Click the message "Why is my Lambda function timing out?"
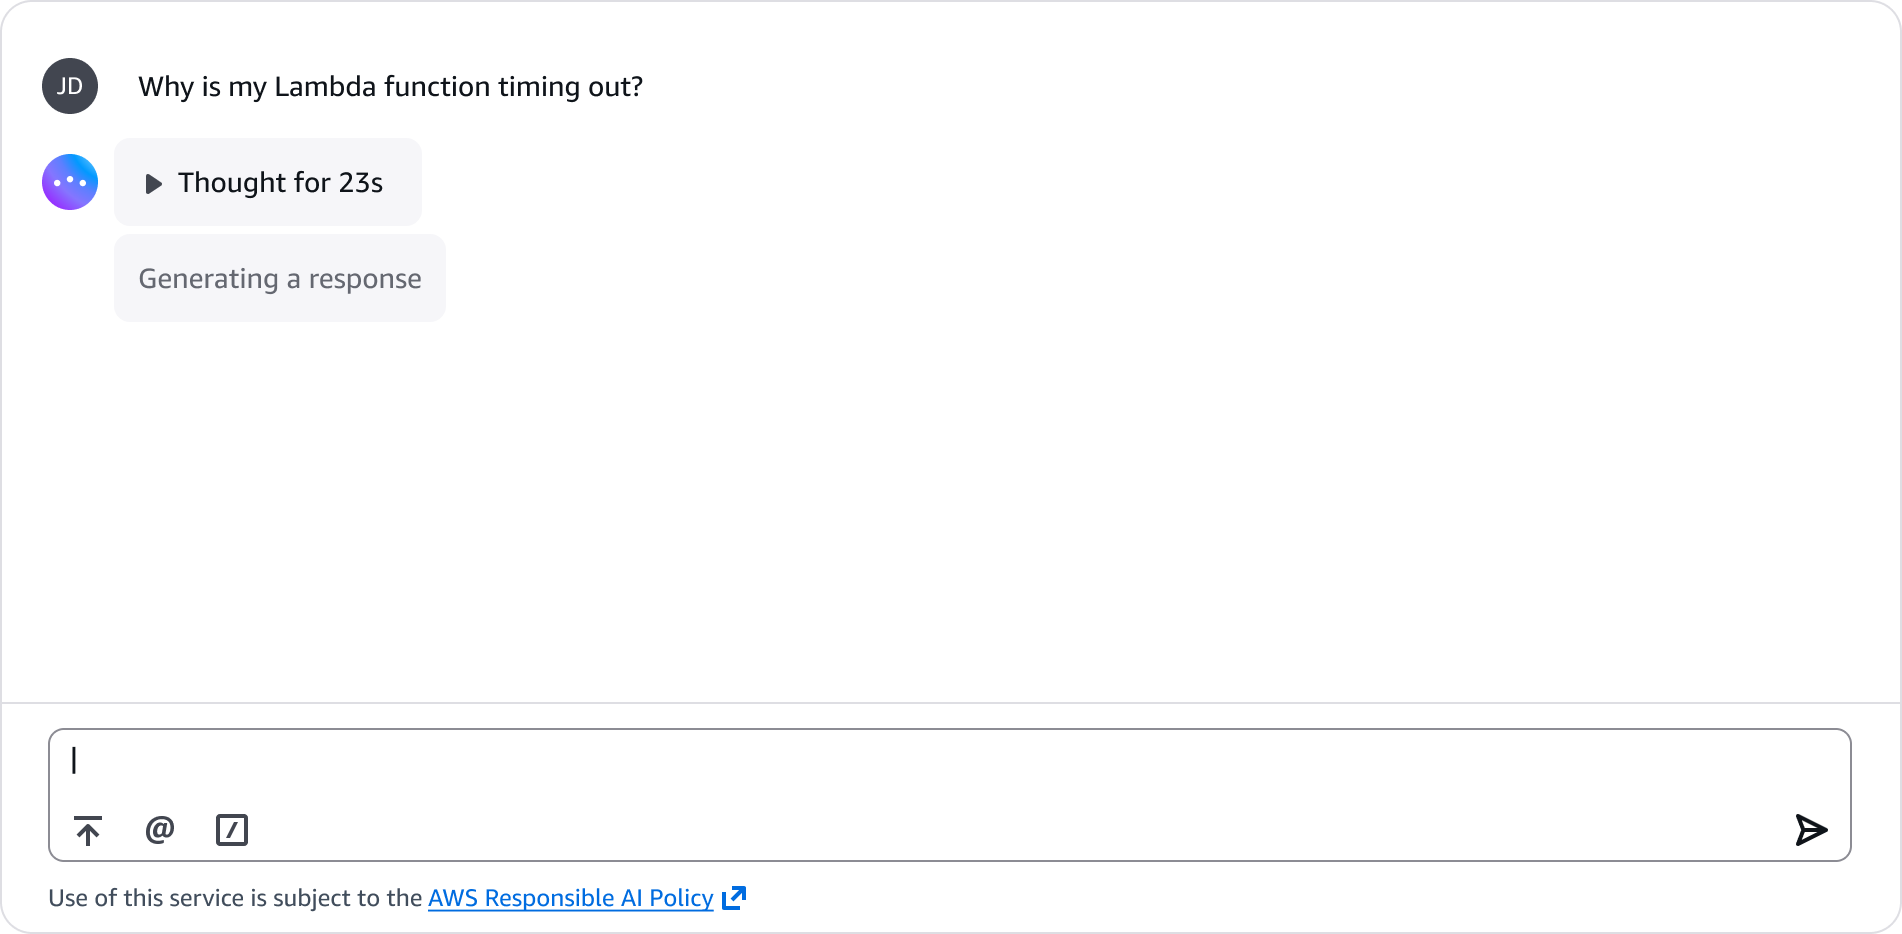The image size is (1902, 934). click(x=390, y=87)
